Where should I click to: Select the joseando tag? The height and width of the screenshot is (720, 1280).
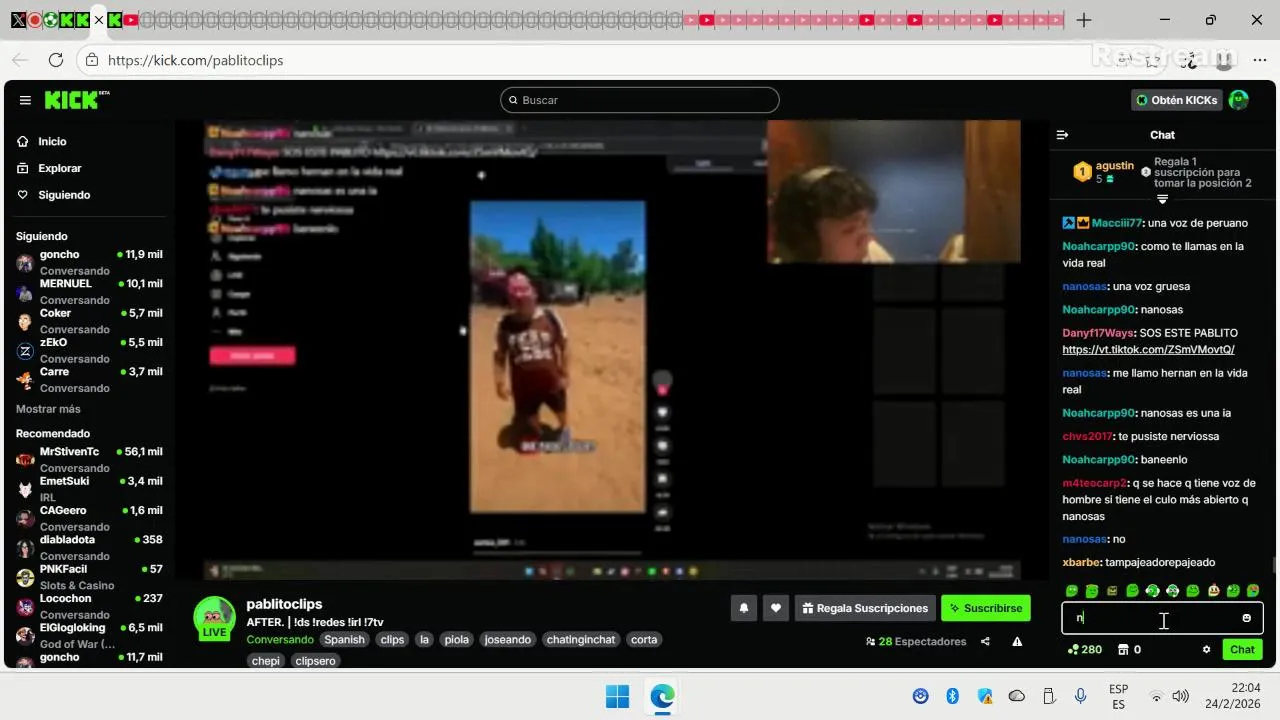[x=507, y=640]
